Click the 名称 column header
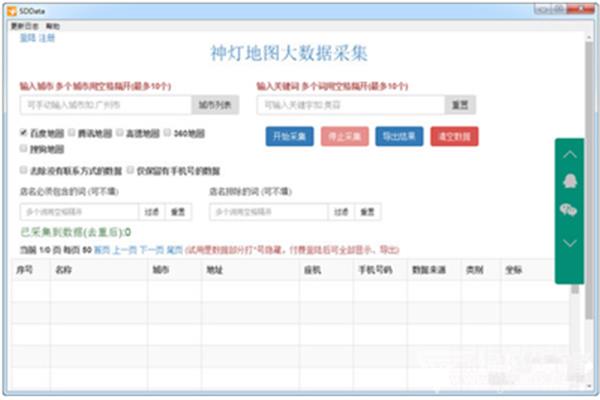600x400 pixels. coord(99,270)
